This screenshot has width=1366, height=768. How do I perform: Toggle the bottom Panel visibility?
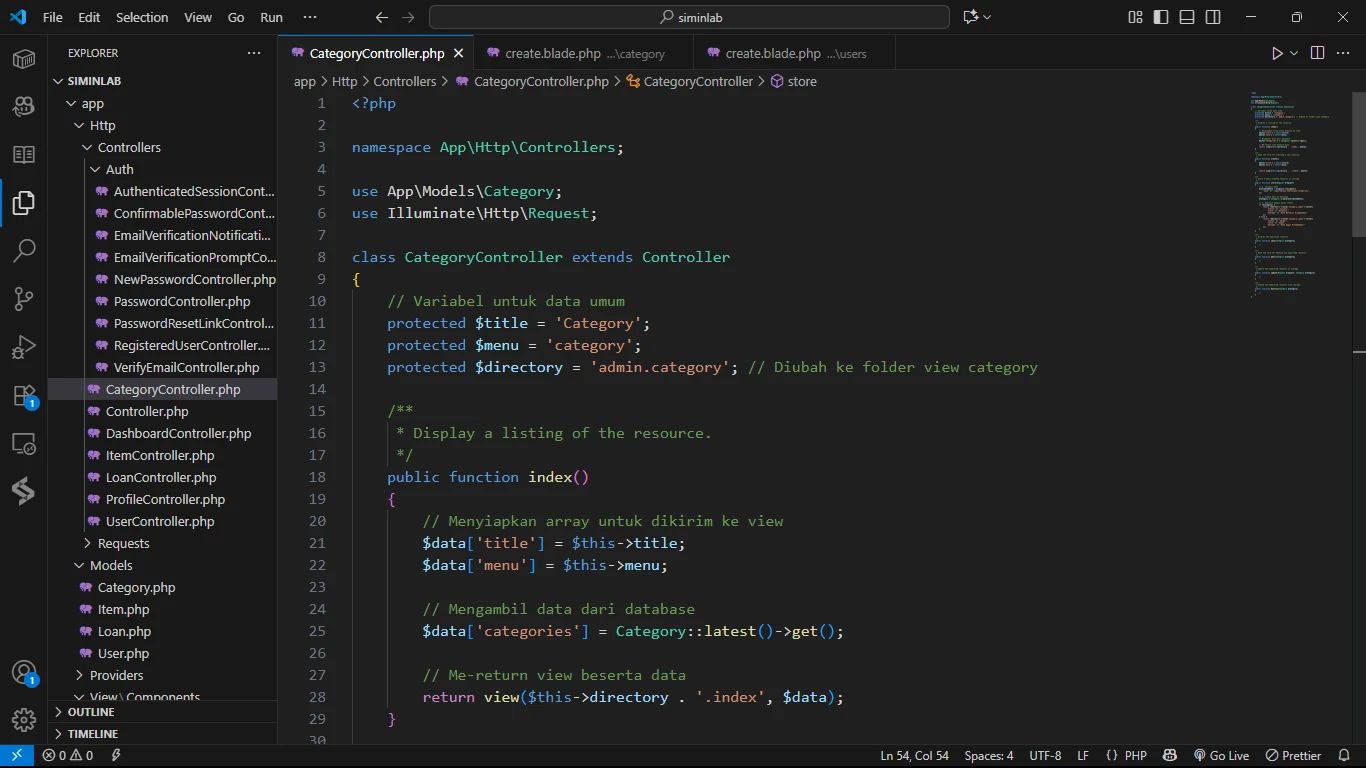(x=1187, y=17)
